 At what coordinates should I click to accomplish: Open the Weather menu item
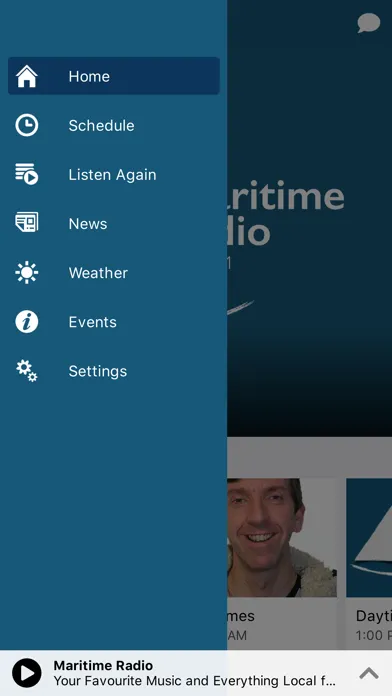click(x=114, y=273)
